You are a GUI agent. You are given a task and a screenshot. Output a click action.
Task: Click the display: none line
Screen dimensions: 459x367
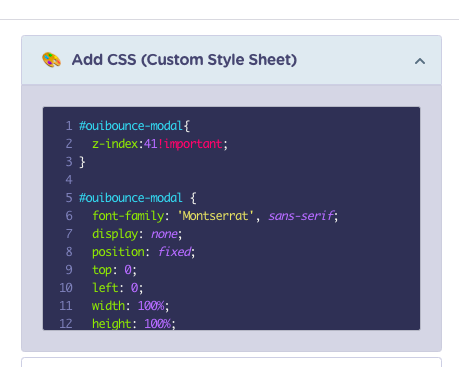tap(137, 234)
